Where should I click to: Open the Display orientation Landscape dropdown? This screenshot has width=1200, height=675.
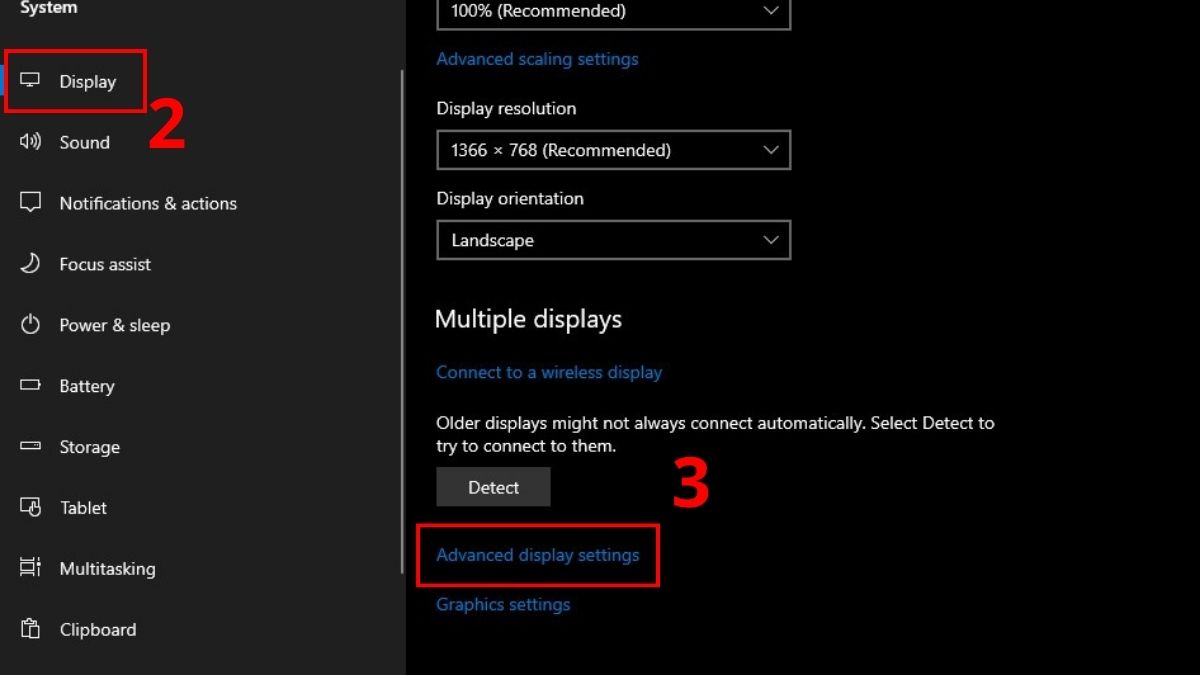coord(614,240)
